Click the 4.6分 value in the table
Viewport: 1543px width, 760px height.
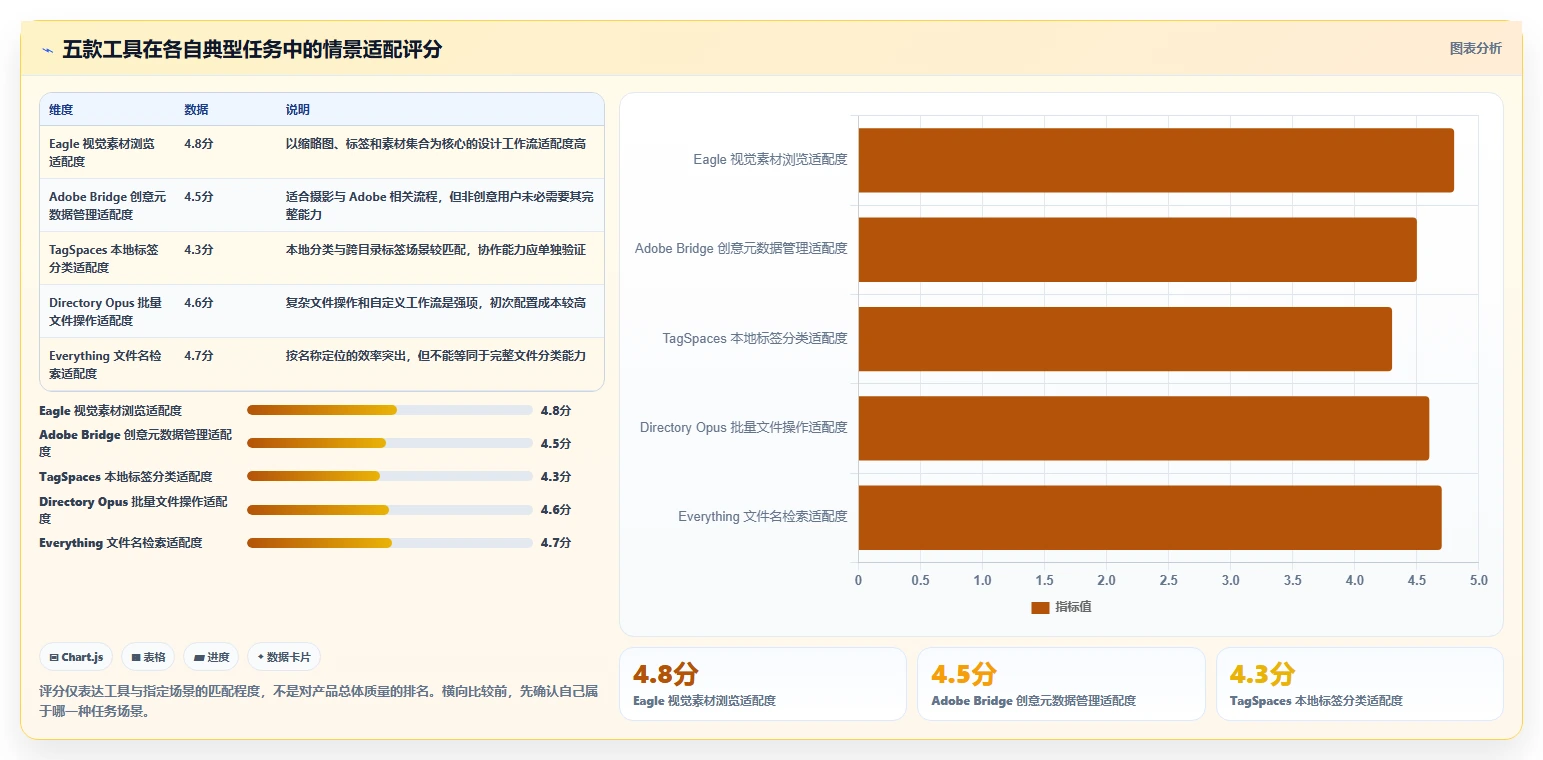pos(199,303)
